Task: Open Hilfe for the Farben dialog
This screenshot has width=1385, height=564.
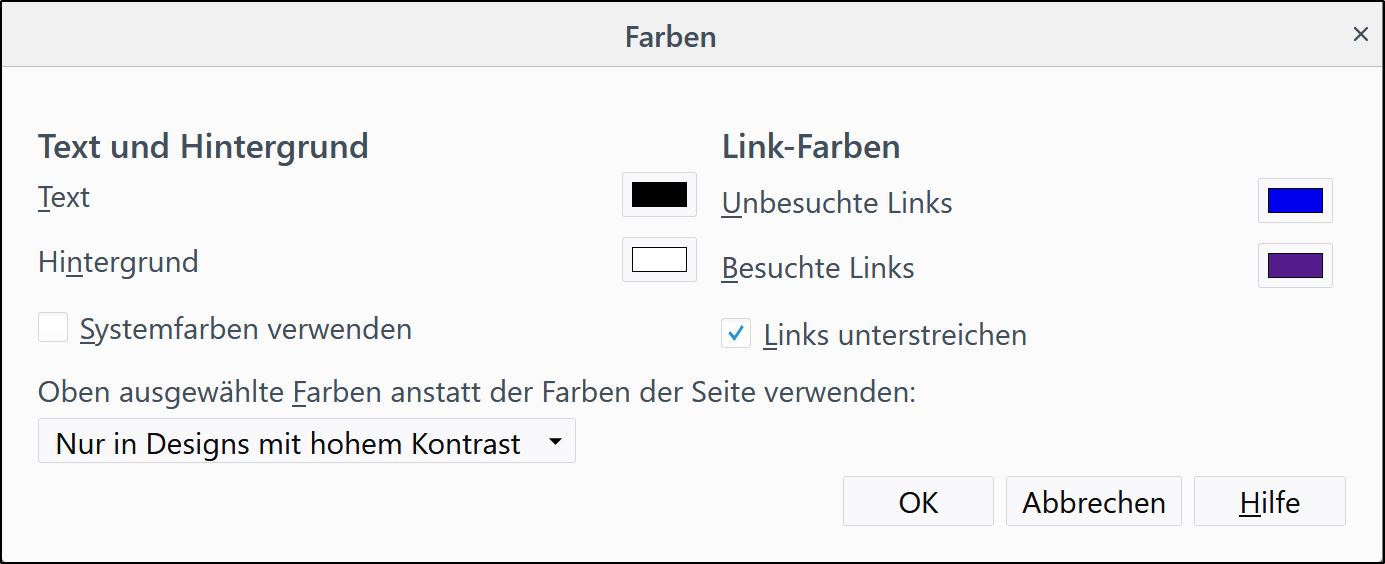Action: coord(1269,501)
